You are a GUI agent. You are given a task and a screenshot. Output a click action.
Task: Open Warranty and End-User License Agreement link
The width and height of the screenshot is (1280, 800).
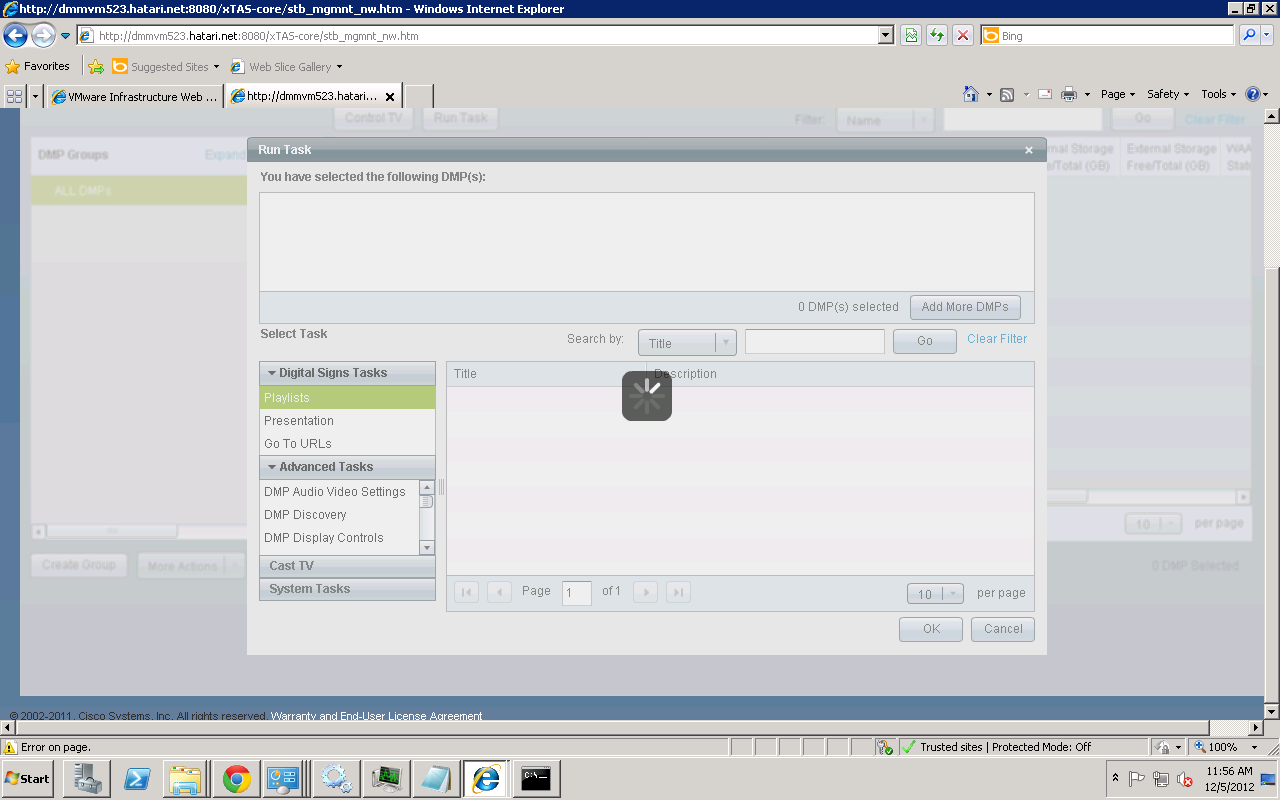[376, 716]
